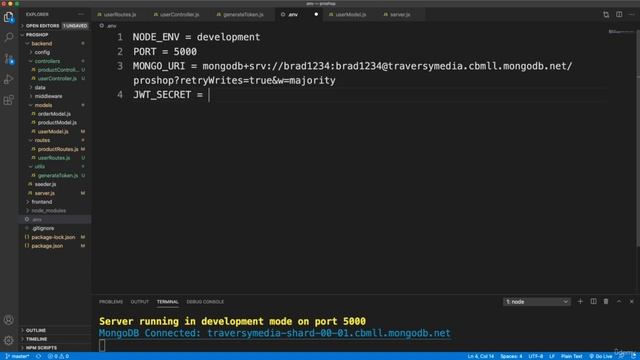This screenshot has width=640, height=360.
Task: Split the editor to the right
Action: (619, 15)
